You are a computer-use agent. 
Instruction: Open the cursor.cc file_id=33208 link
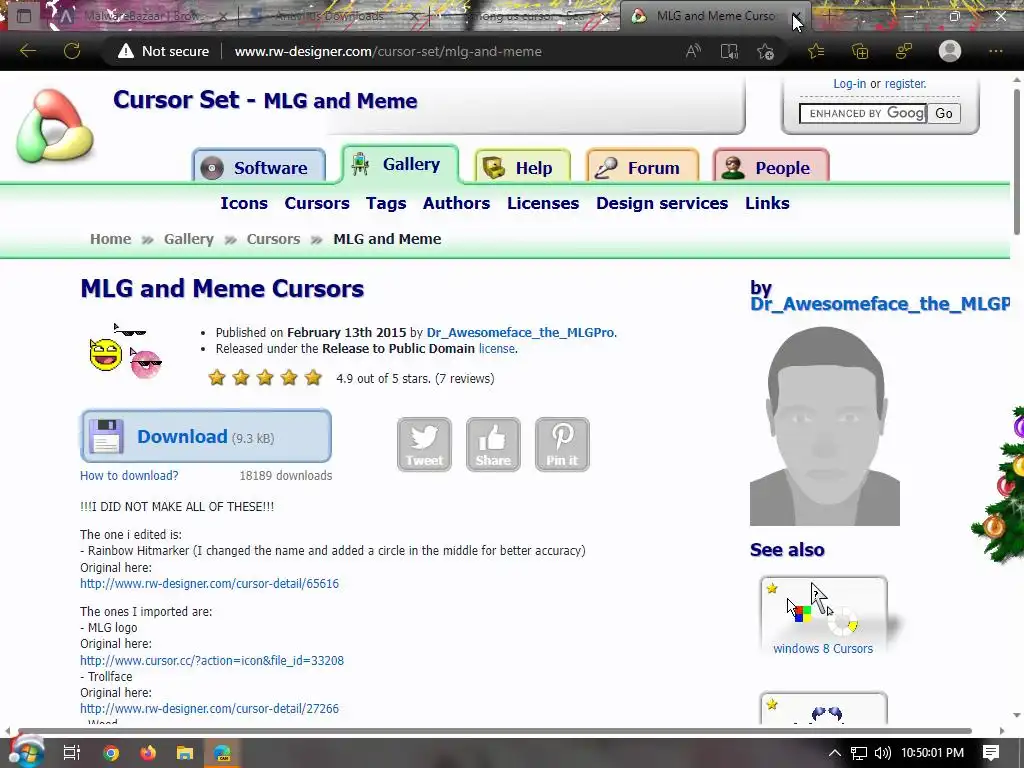tap(212, 660)
